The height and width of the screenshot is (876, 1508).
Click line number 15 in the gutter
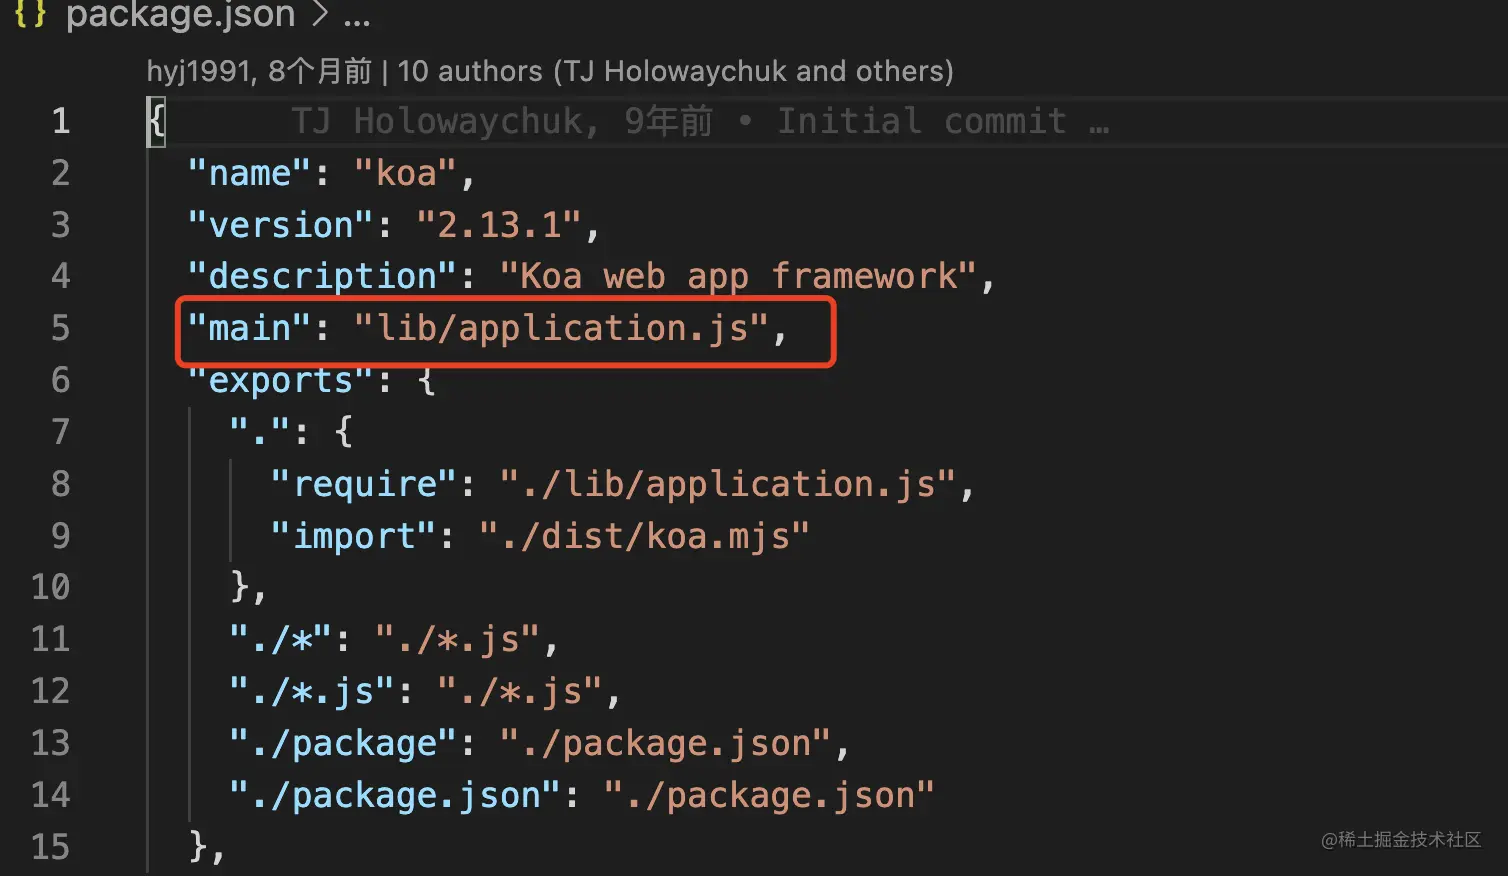[51, 847]
